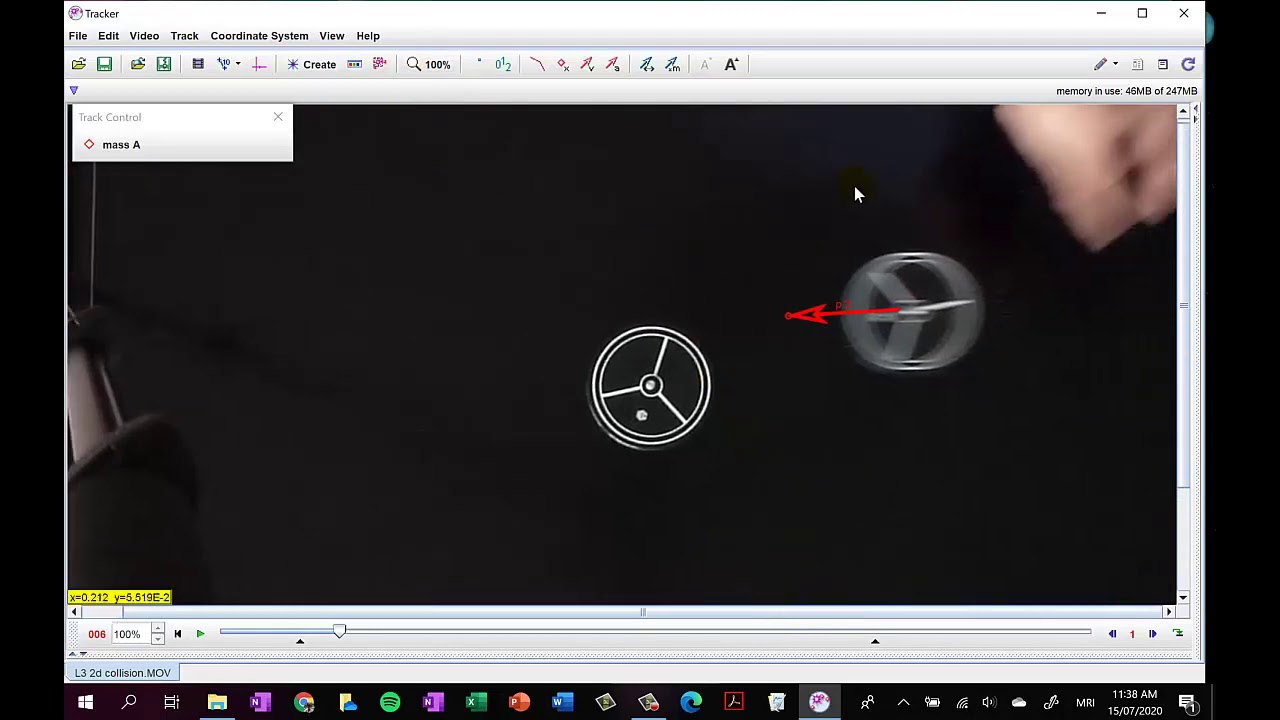Viewport: 1280px width, 720px height.
Task: Click the white center target disc in video
Action: pyautogui.click(x=651, y=386)
